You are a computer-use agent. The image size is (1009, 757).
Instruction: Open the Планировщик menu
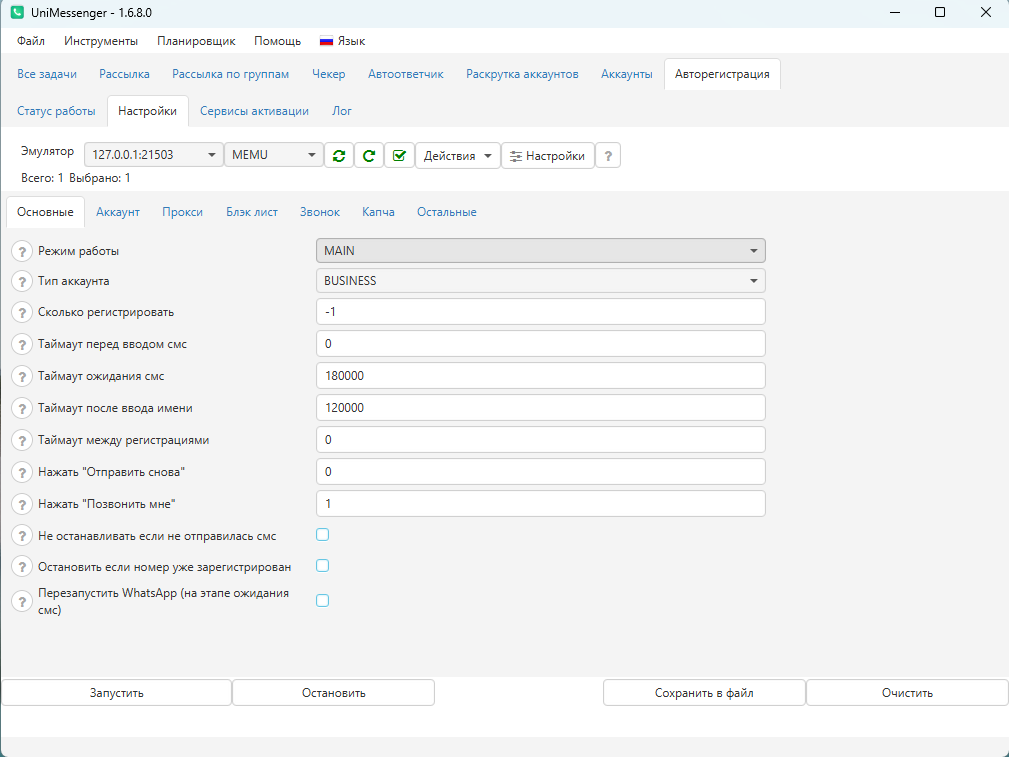(196, 41)
